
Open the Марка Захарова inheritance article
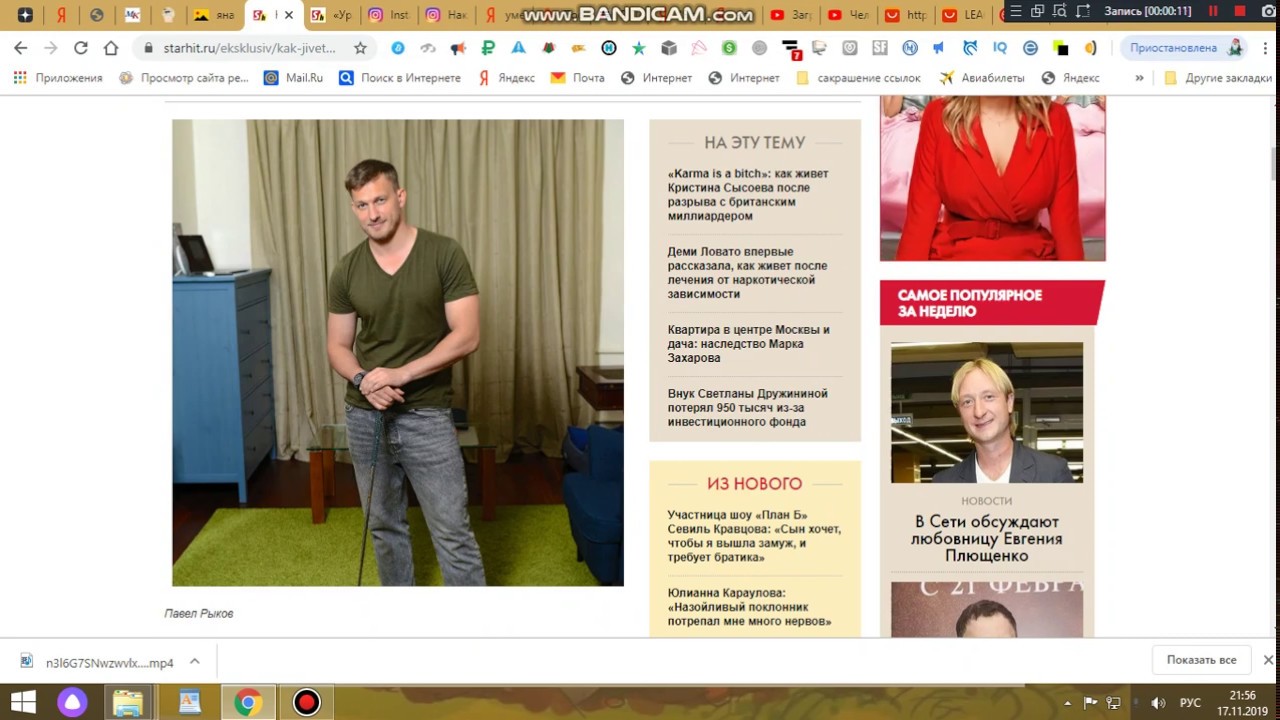click(748, 344)
